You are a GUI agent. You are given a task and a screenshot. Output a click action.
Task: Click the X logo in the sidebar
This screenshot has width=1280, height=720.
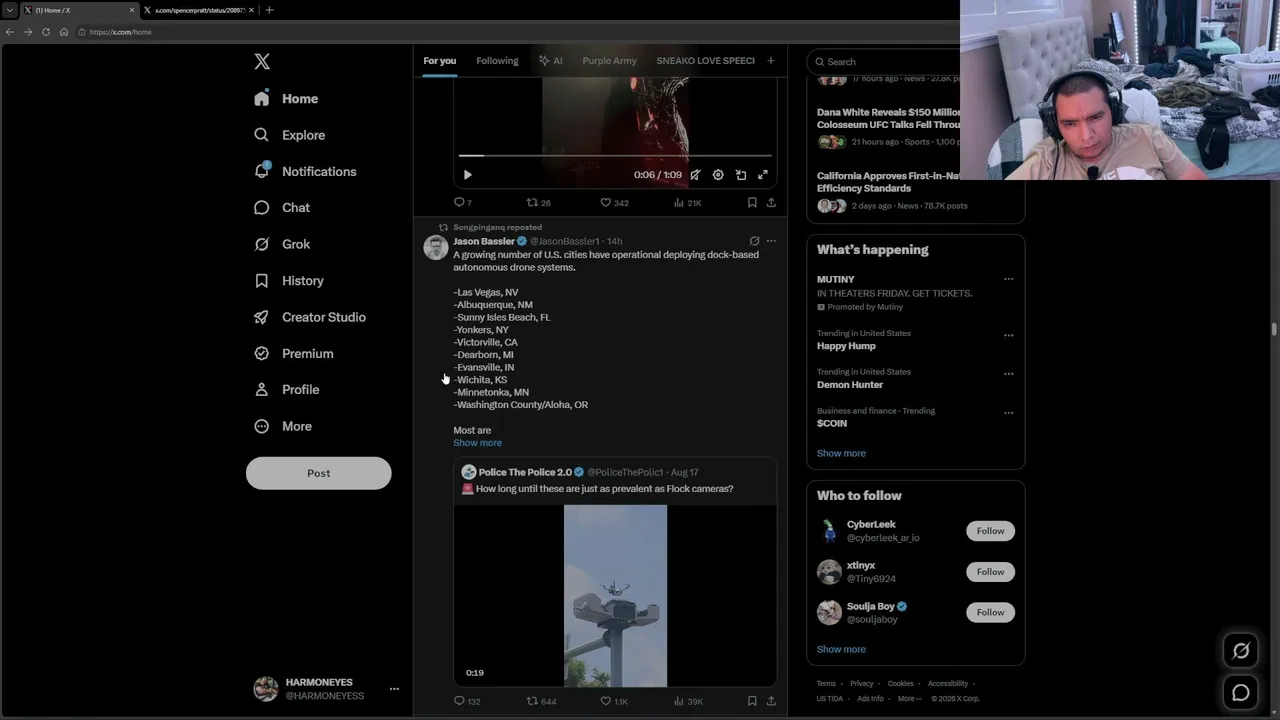[262, 62]
